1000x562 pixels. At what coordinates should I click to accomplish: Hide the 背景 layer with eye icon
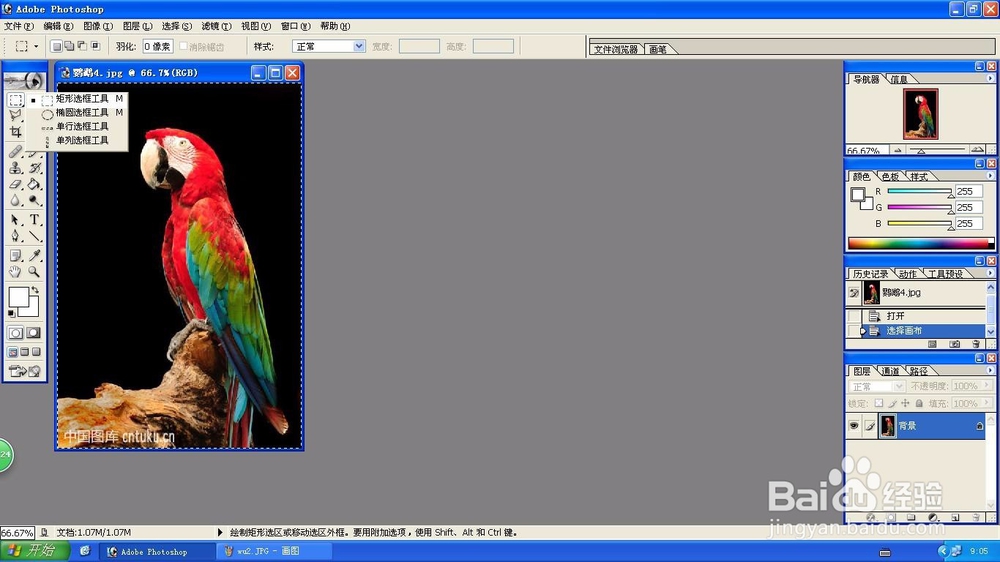(x=854, y=425)
